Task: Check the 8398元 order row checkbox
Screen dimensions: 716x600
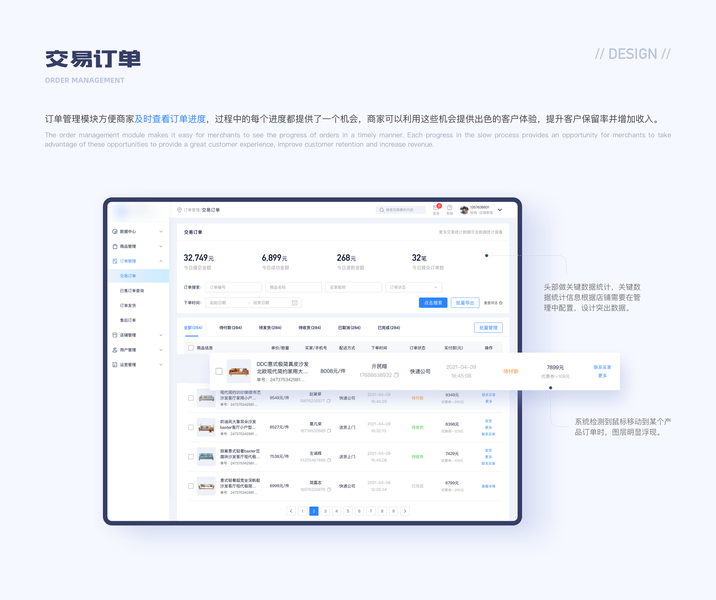Action: (x=191, y=427)
